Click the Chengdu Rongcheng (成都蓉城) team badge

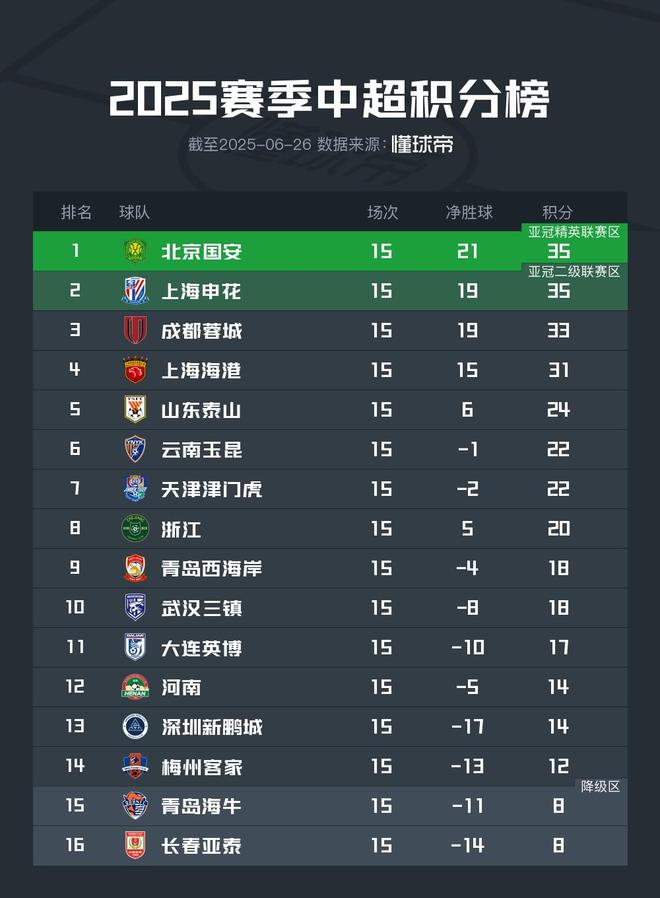pos(135,330)
